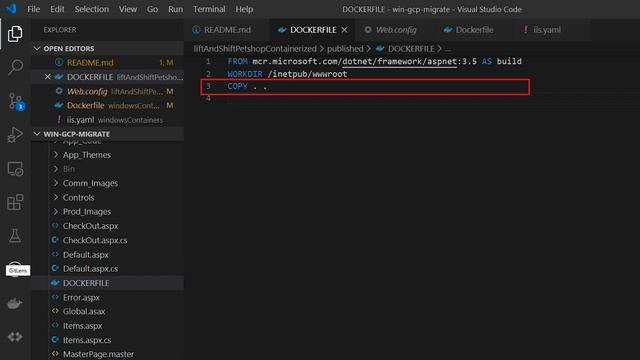This screenshot has height=360, width=640.
Task: Open the Selection menu
Action: pyautogui.click(x=91, y=9)
